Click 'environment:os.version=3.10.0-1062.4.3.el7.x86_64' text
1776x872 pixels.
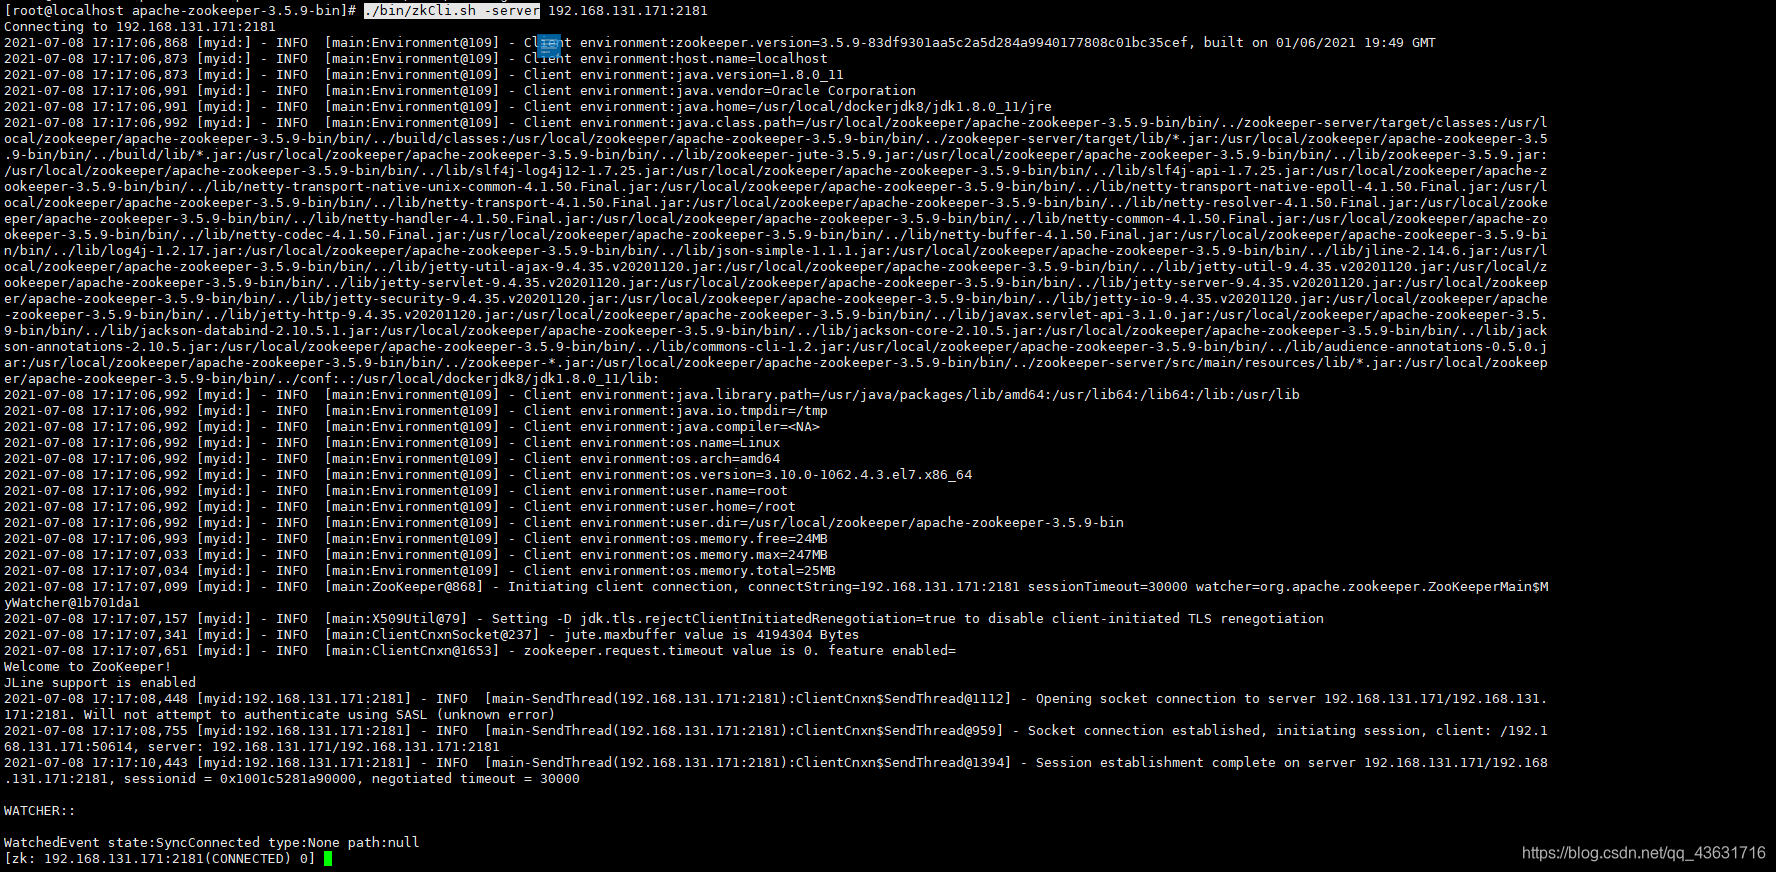click(x=776, y=475)
